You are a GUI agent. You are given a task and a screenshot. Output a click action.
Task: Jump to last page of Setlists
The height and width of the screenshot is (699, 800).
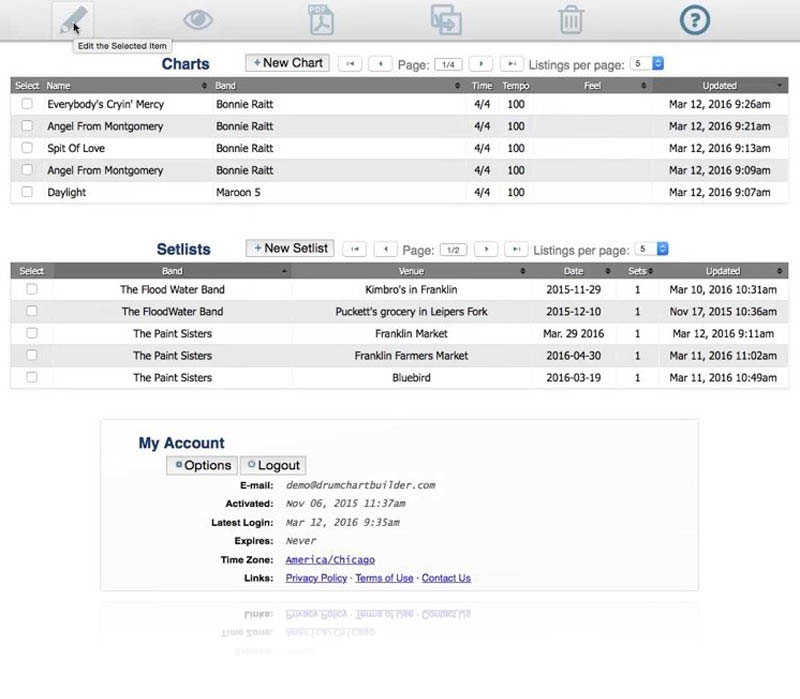pyautogui.click(x=516, y=249)
